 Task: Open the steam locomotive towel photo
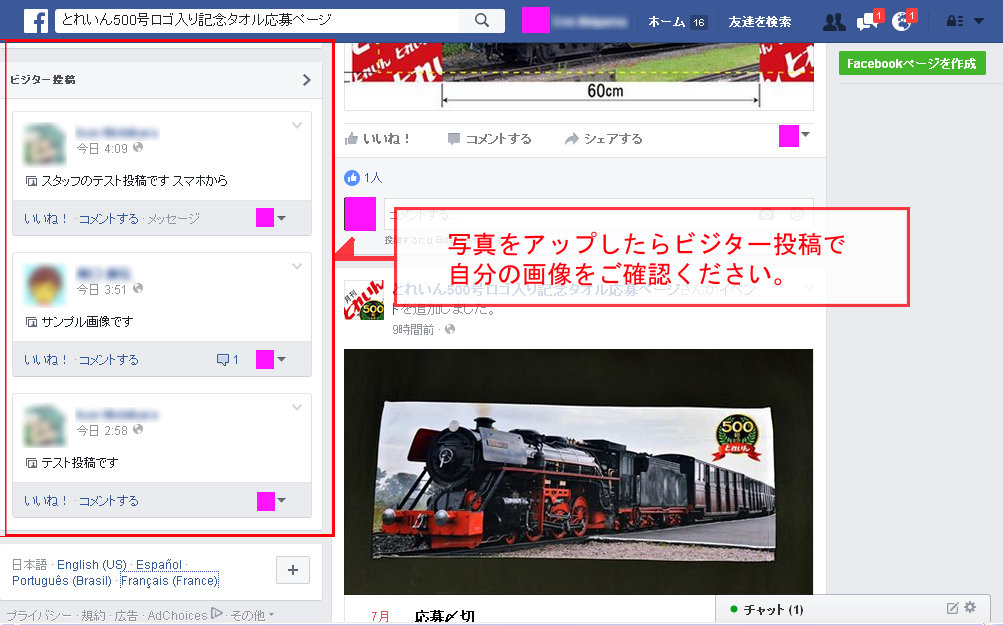click(578, 471)
